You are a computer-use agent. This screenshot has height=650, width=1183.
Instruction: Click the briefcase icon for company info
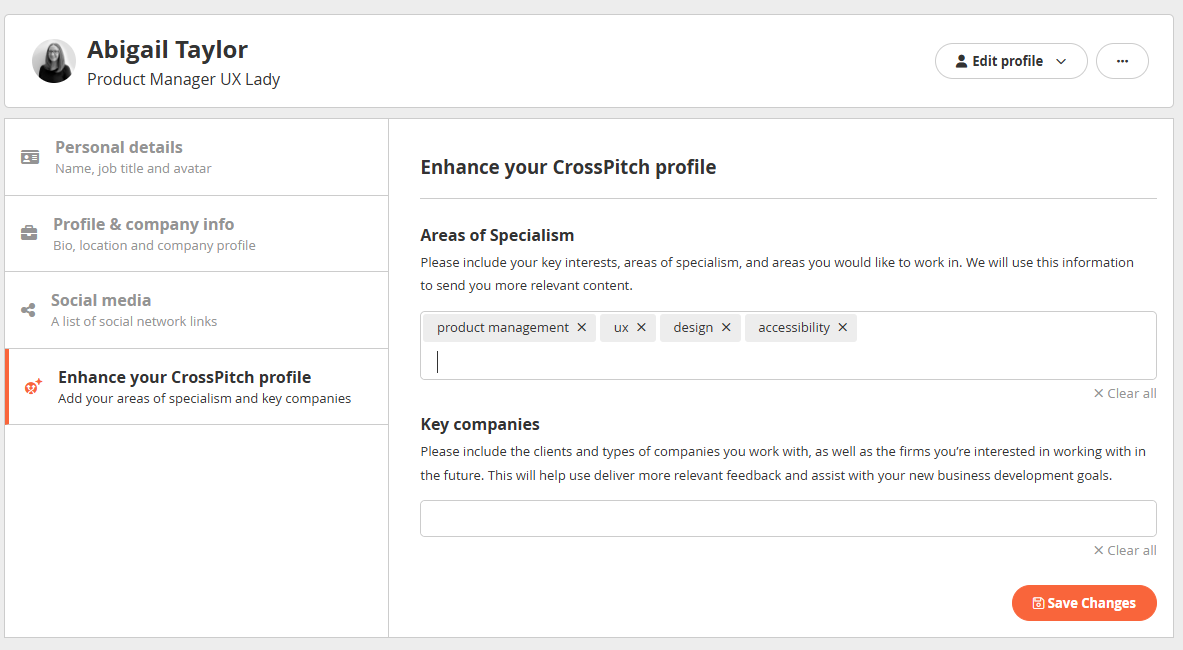29,233
